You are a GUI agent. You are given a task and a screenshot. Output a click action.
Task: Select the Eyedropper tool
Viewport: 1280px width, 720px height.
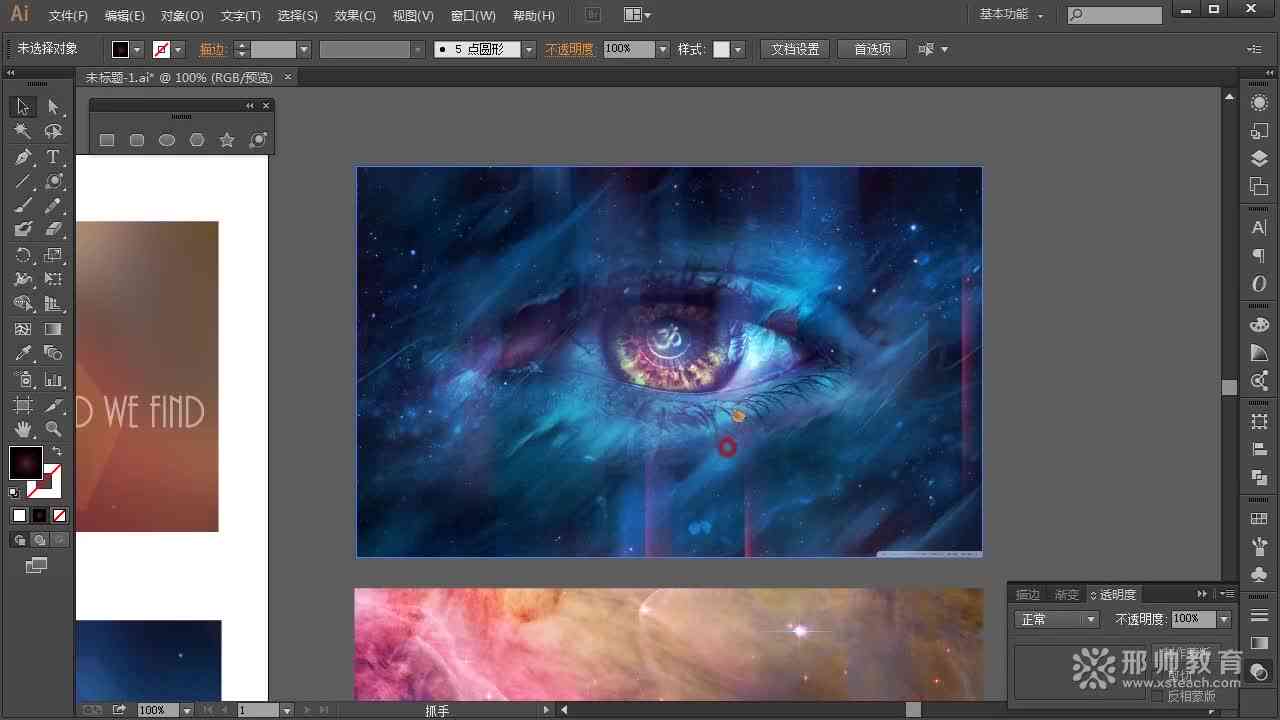23,354
